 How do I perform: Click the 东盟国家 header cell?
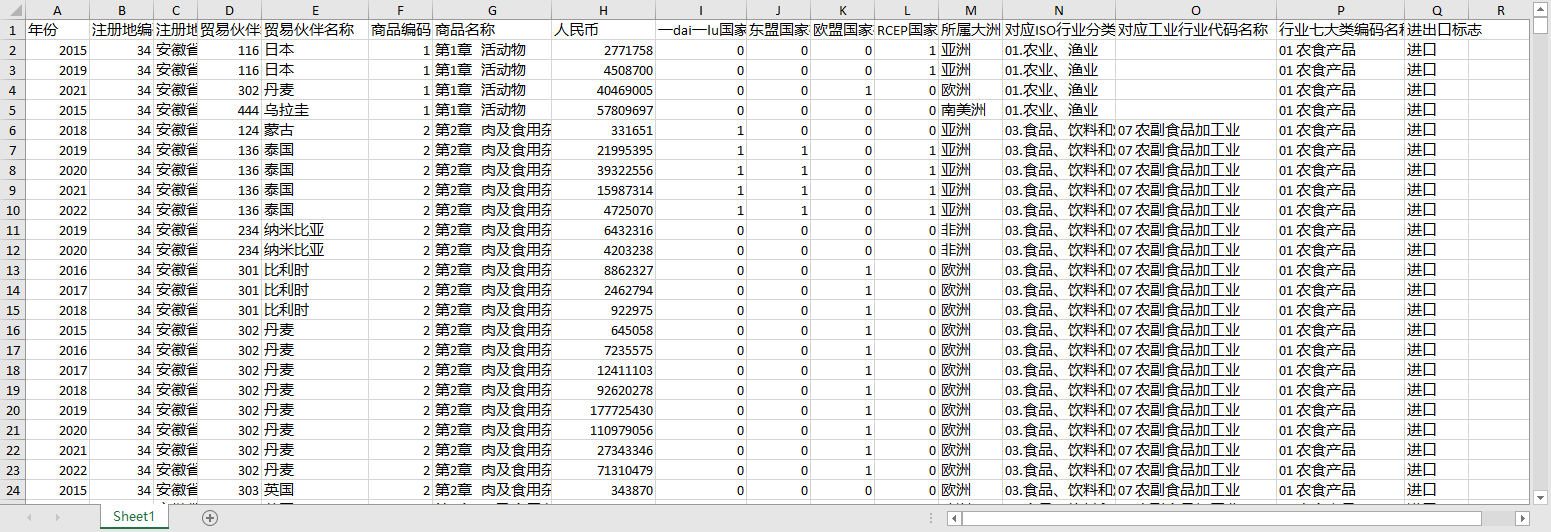(x=778, y=30)
